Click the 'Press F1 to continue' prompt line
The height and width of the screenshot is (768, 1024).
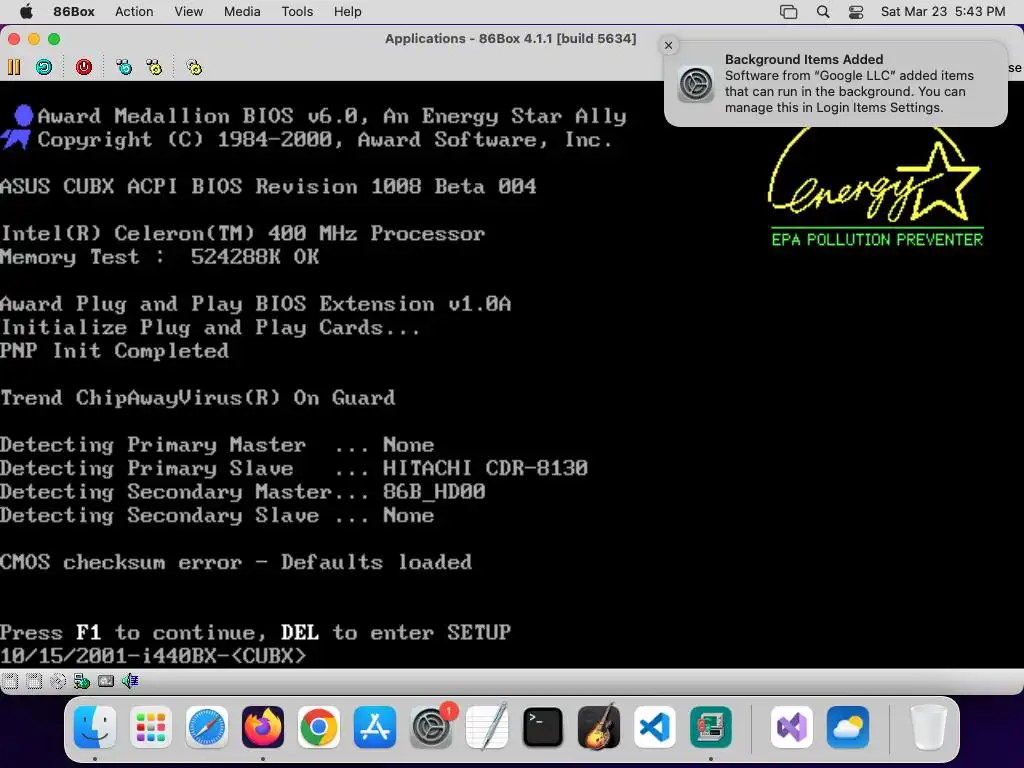pyautogui.click(x=255, y=632)
